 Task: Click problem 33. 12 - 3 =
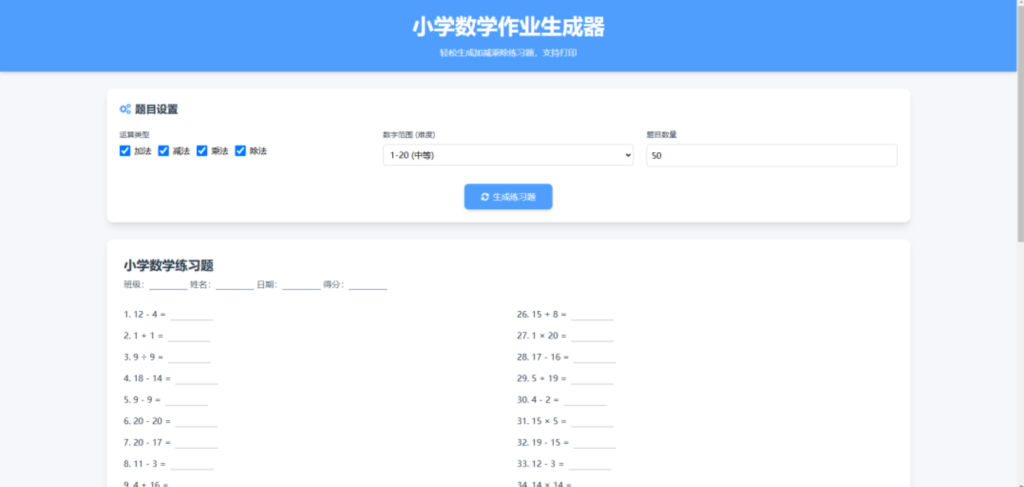tap(541, 463)
